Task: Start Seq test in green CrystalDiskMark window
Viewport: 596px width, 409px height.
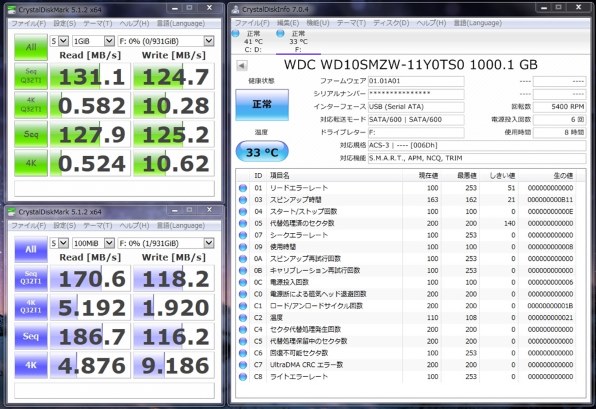Action: coord(31,134)
